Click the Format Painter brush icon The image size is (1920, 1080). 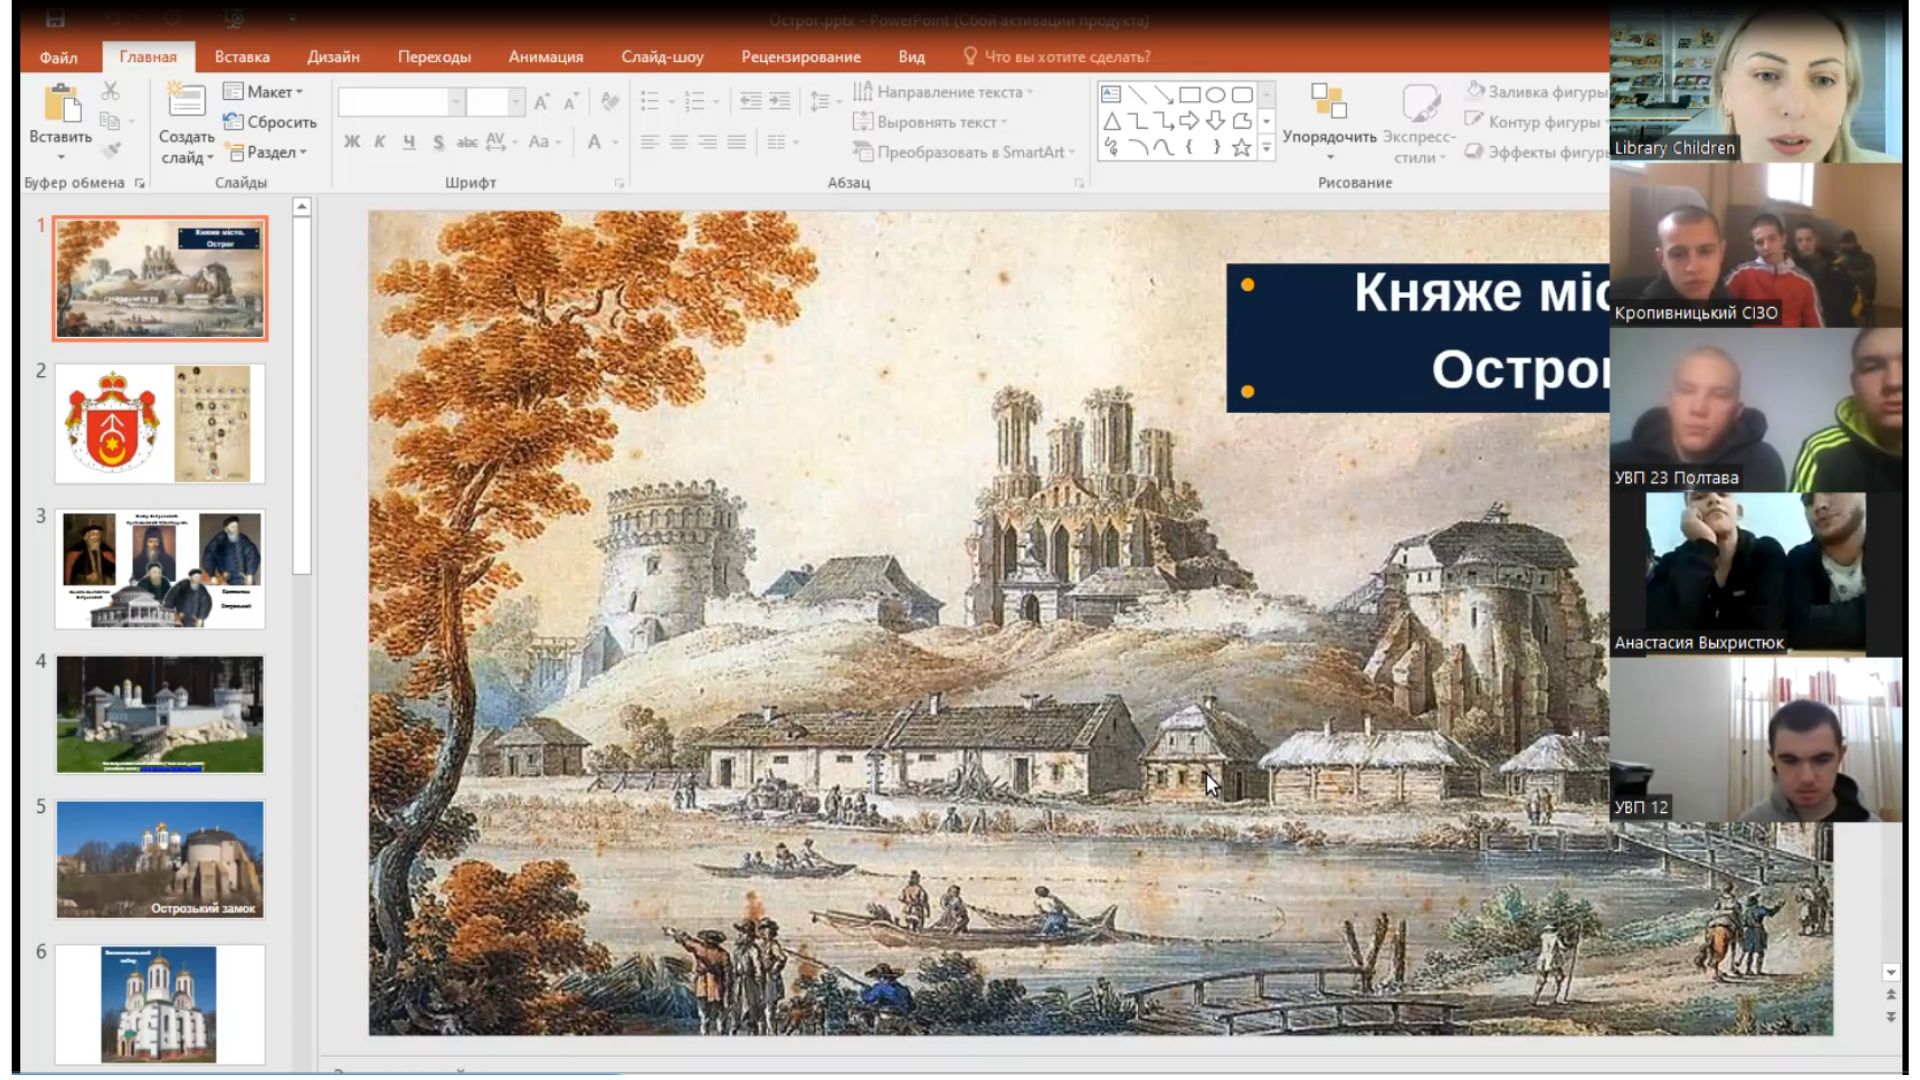pos(110,151)
